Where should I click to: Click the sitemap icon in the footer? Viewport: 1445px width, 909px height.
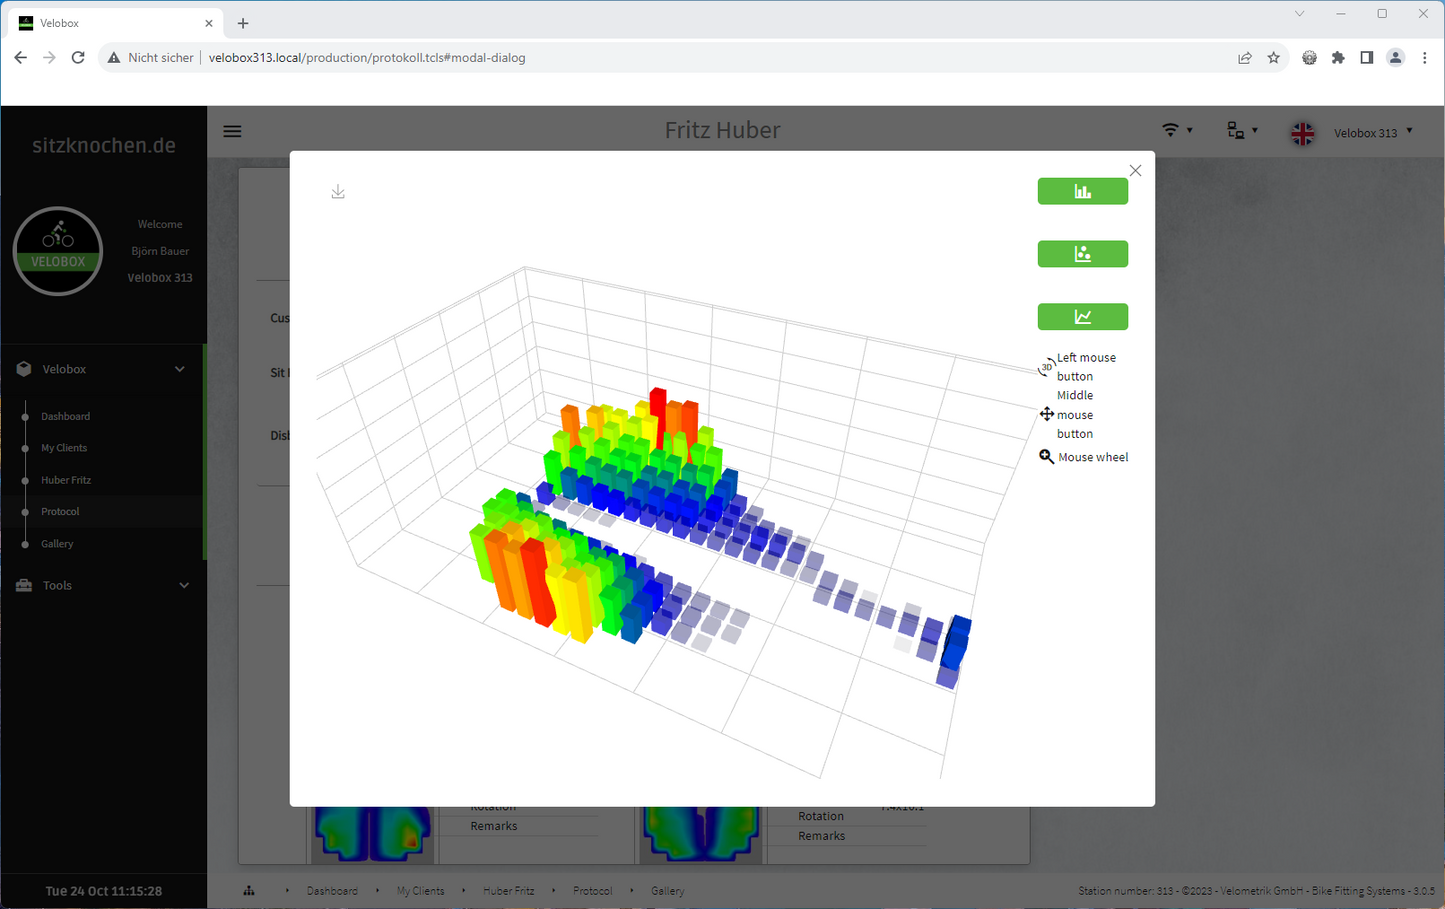click(x=249, y=891)
